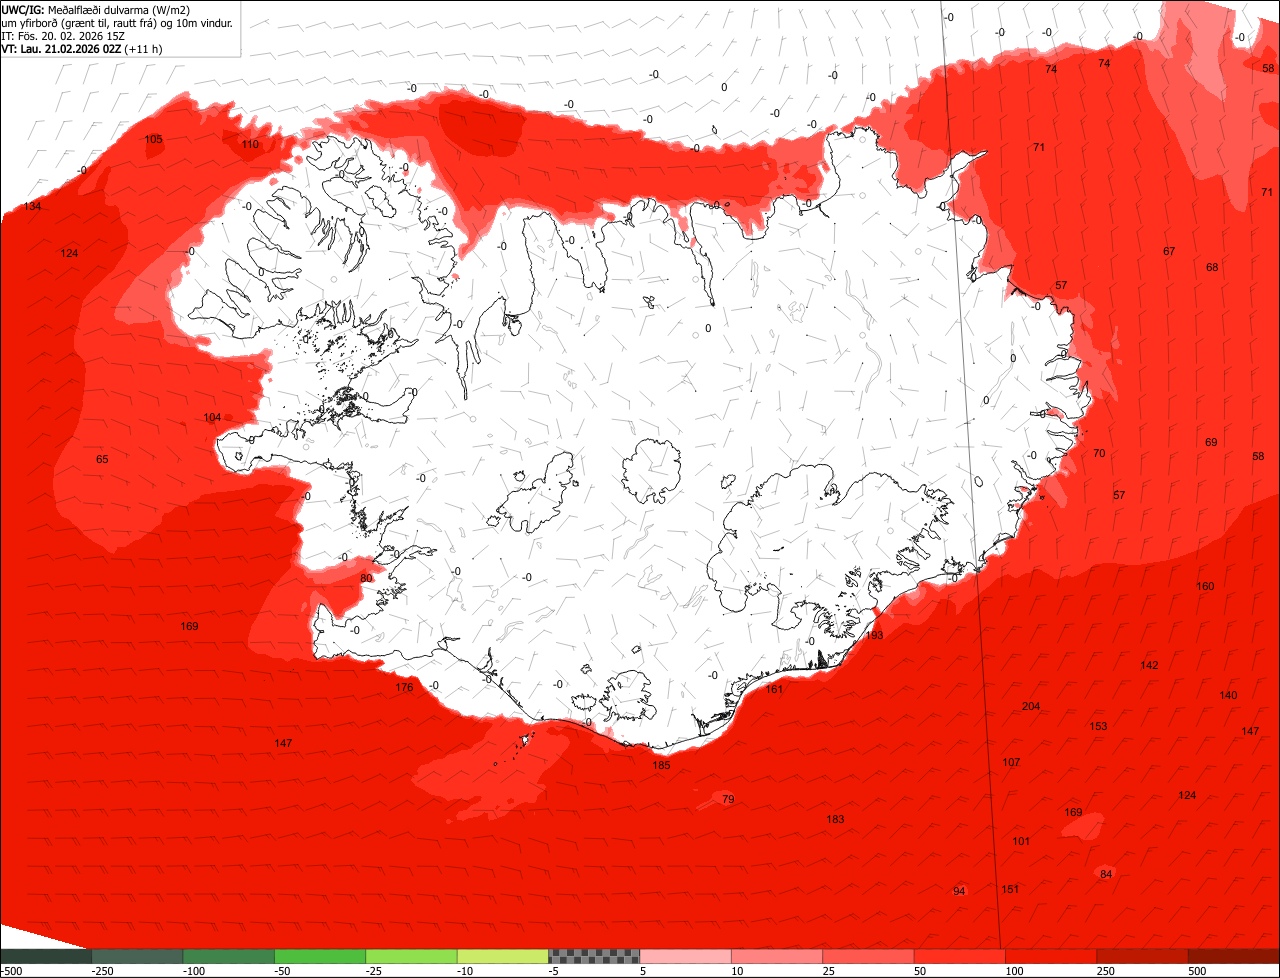
Task: Click the map value 104
Action: [212, 417]
